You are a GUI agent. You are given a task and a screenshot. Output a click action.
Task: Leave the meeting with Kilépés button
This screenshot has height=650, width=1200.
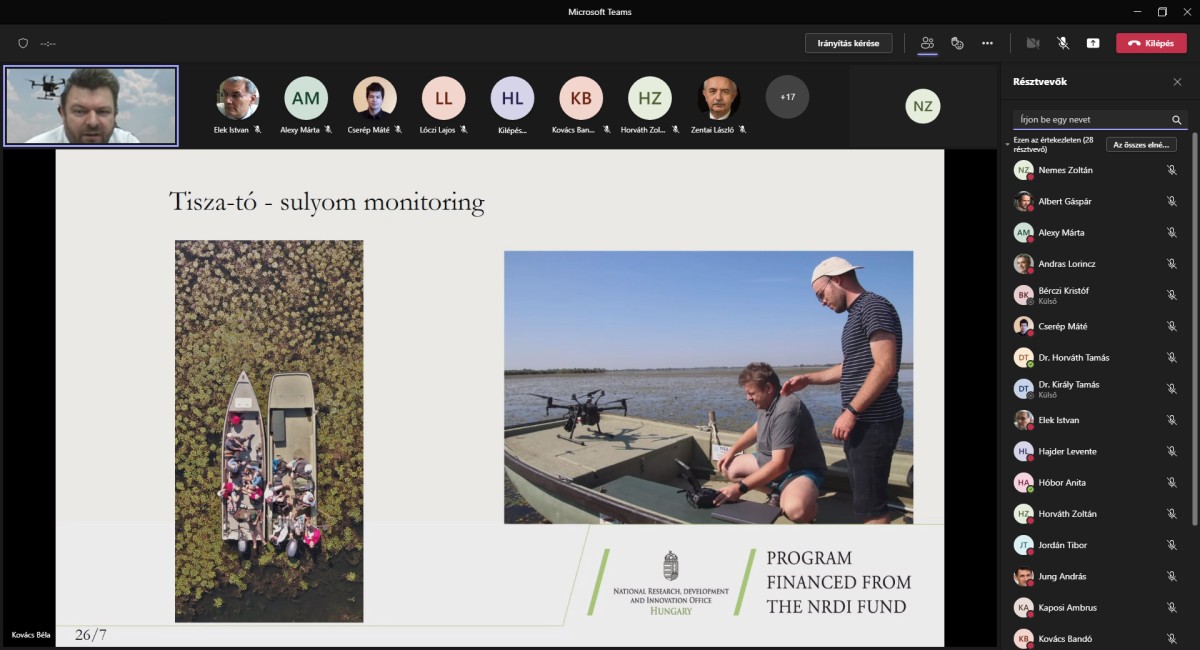click(1150, 43)
